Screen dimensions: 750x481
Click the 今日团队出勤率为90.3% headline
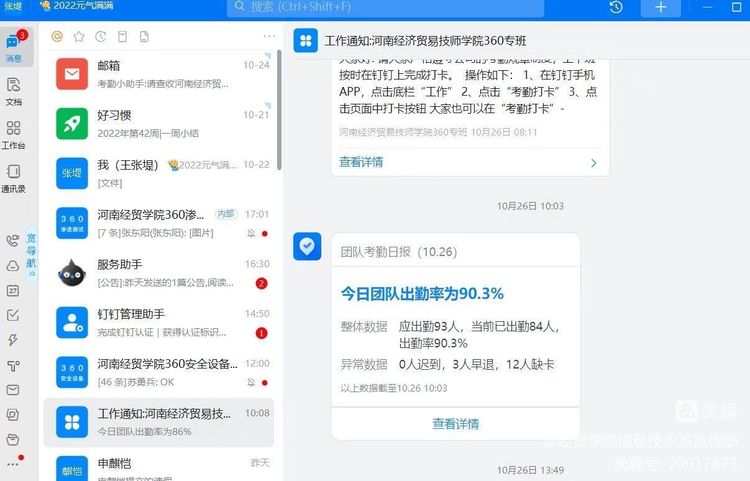click(x=422, y=294)
